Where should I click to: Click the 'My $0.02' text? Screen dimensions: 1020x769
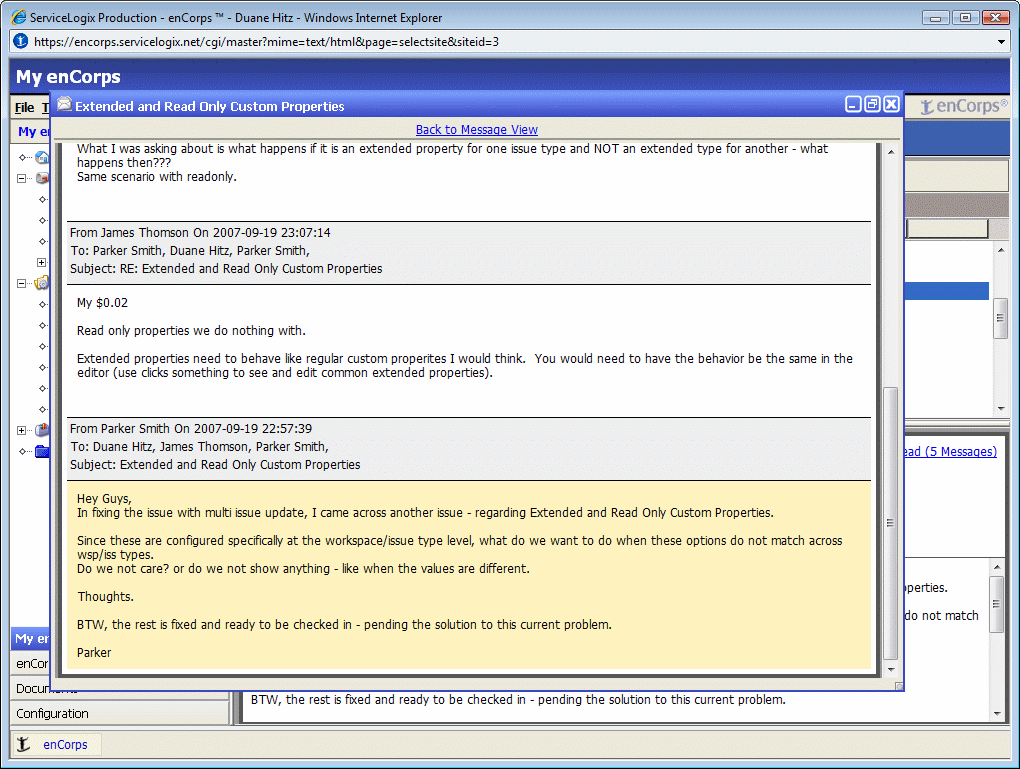tap(102, 303)
